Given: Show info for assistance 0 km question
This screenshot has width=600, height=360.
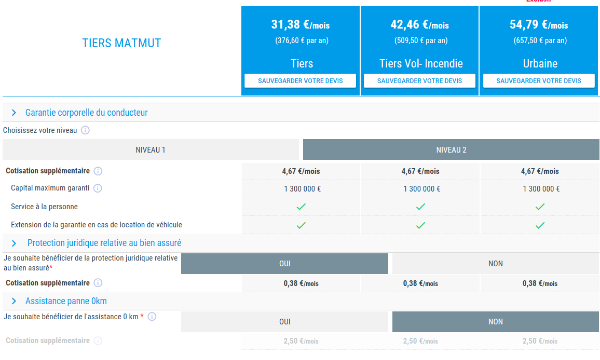Looking at the screenshot, I should 152,316.
